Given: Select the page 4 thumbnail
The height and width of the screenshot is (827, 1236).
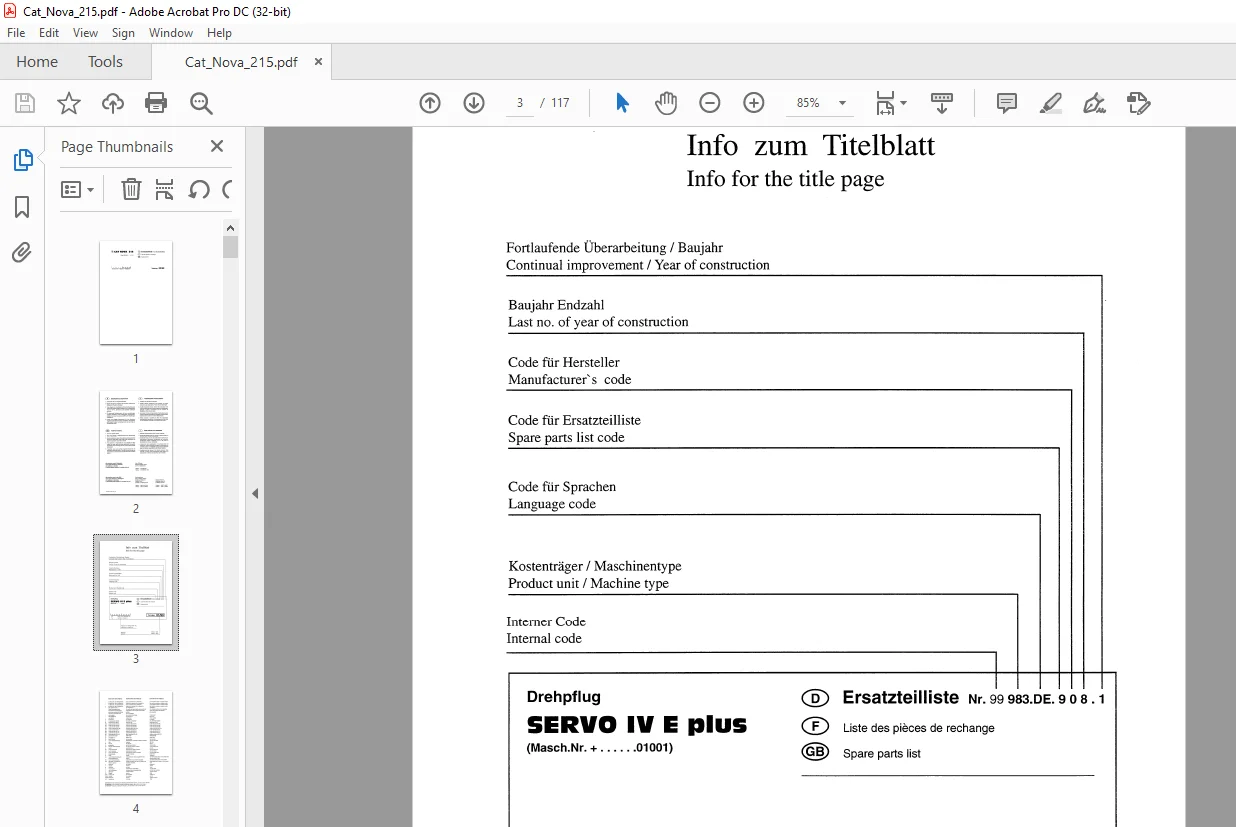Looking at the screenshot, I should point(136,742).
